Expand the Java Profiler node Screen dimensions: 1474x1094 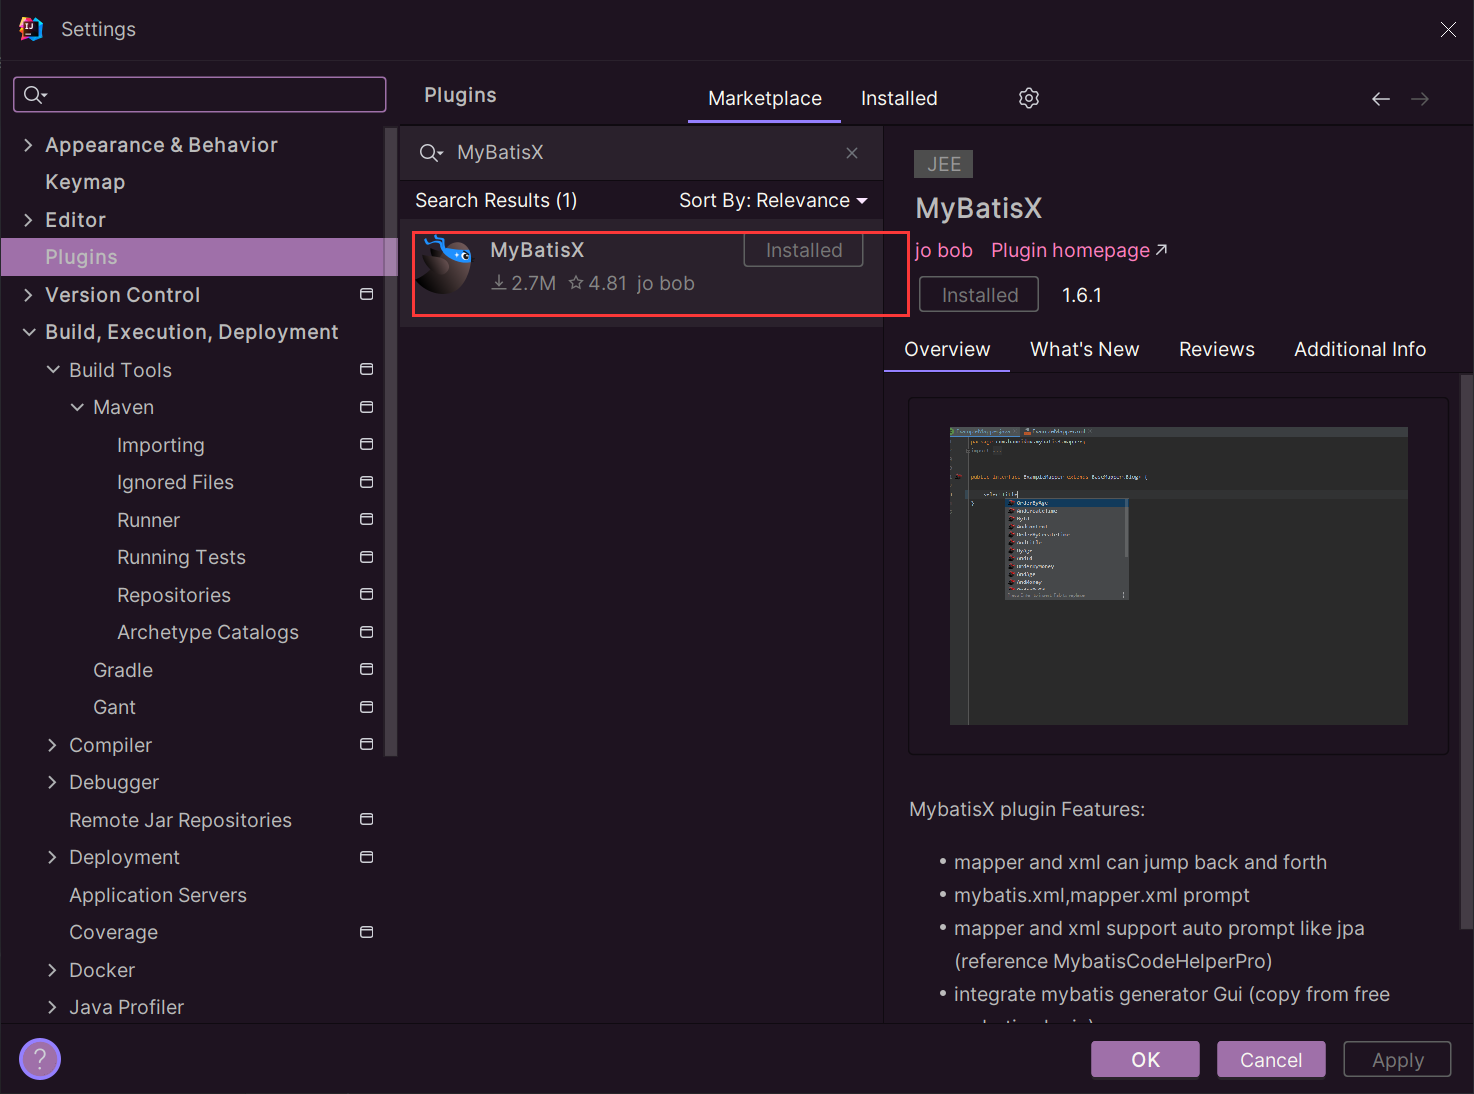tap(53, 1007)
